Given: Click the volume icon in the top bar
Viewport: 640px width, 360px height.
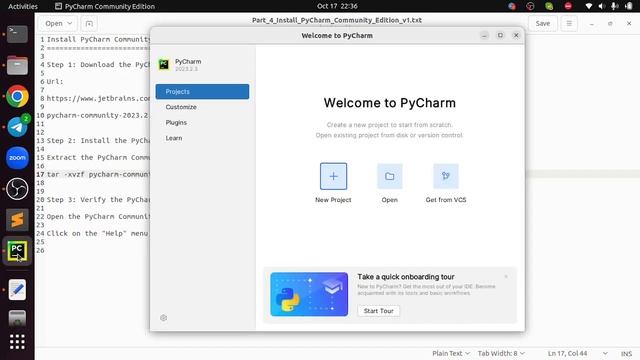Looking at the screenshot, I should point(602,6).
